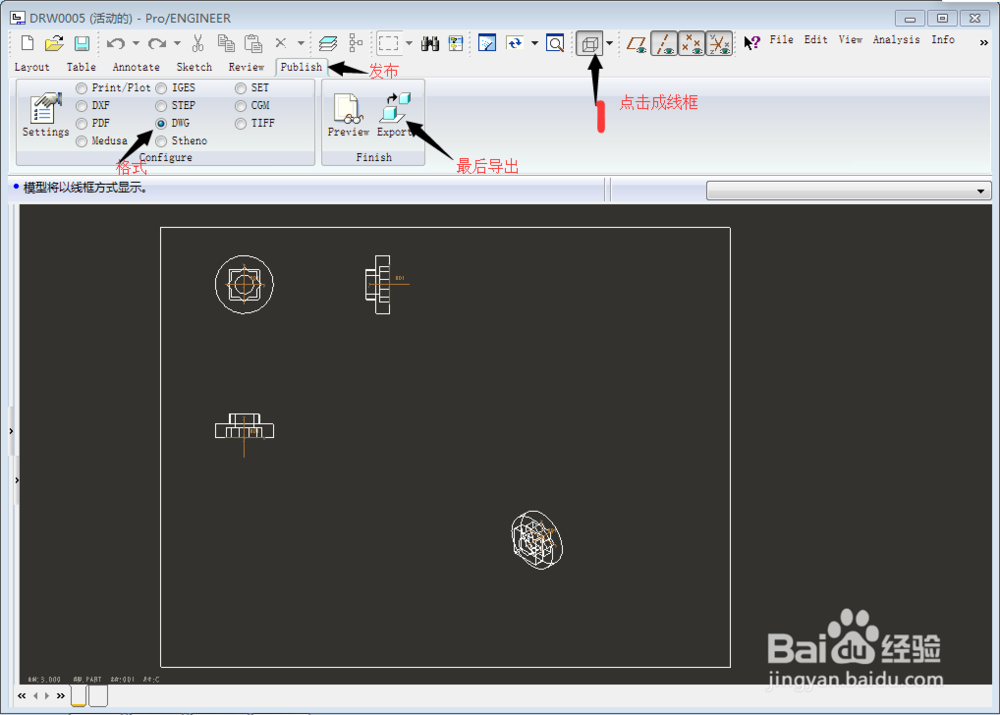Screen dimensions: 1000x715
Task: Toggle datum axes display
Action: (664, 43)
